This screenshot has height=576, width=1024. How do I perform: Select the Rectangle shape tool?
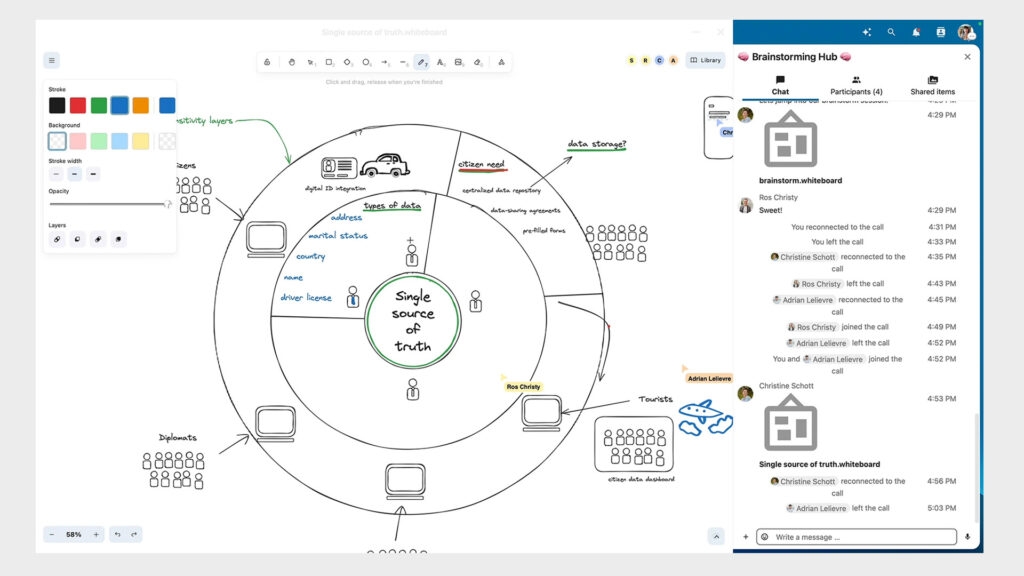[x=329, y=62]
